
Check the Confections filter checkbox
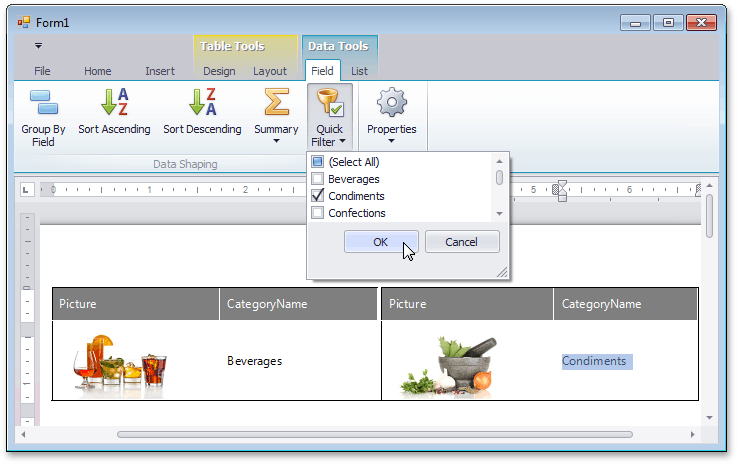click(x=318, y=212)
